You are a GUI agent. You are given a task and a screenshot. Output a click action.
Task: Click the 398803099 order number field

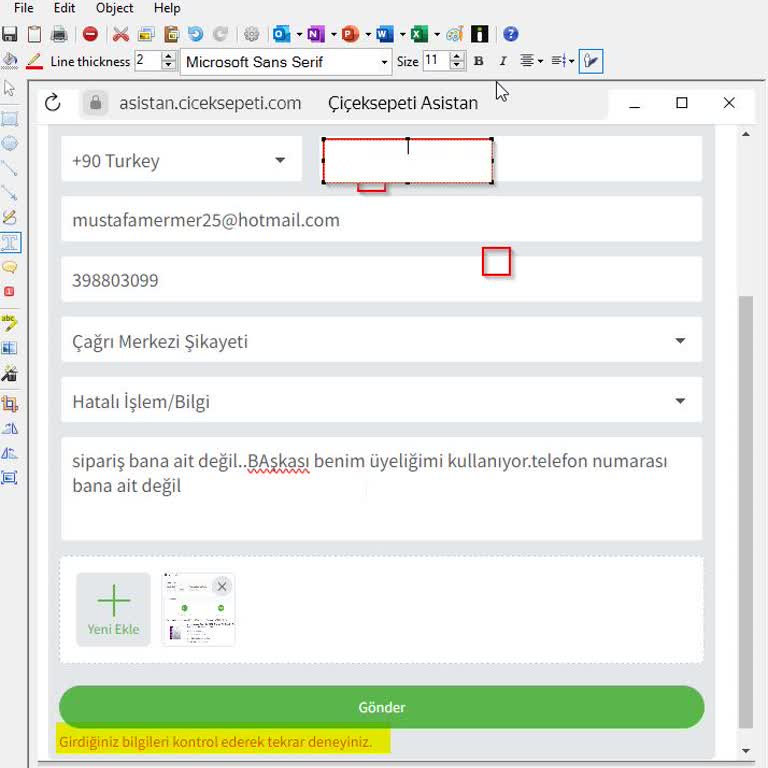[381, 280]
